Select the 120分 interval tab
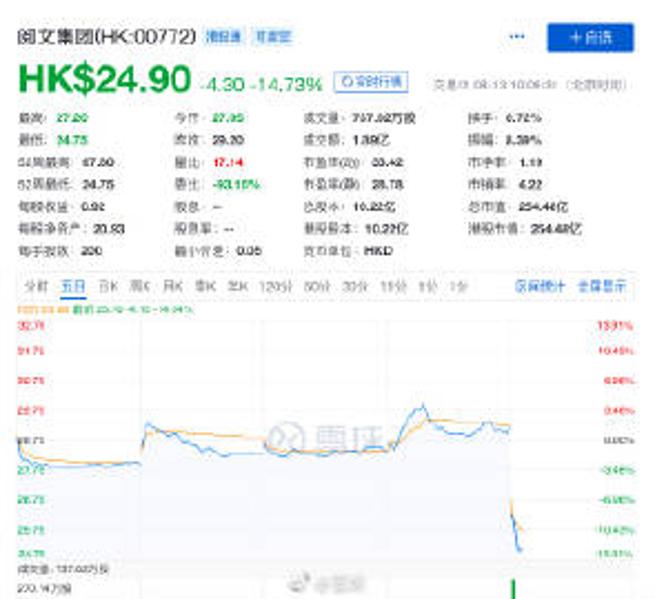This screenshot has height=599, width=655. pyautogui.click(x=274, y=286)
